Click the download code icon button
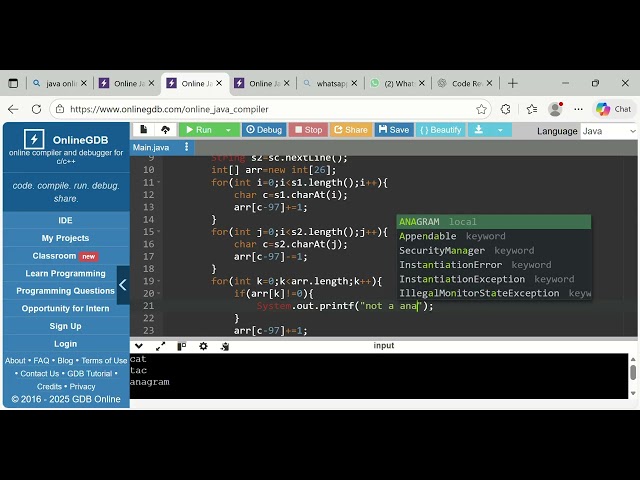This screenshot has height=480, width=640. (479, 130)
